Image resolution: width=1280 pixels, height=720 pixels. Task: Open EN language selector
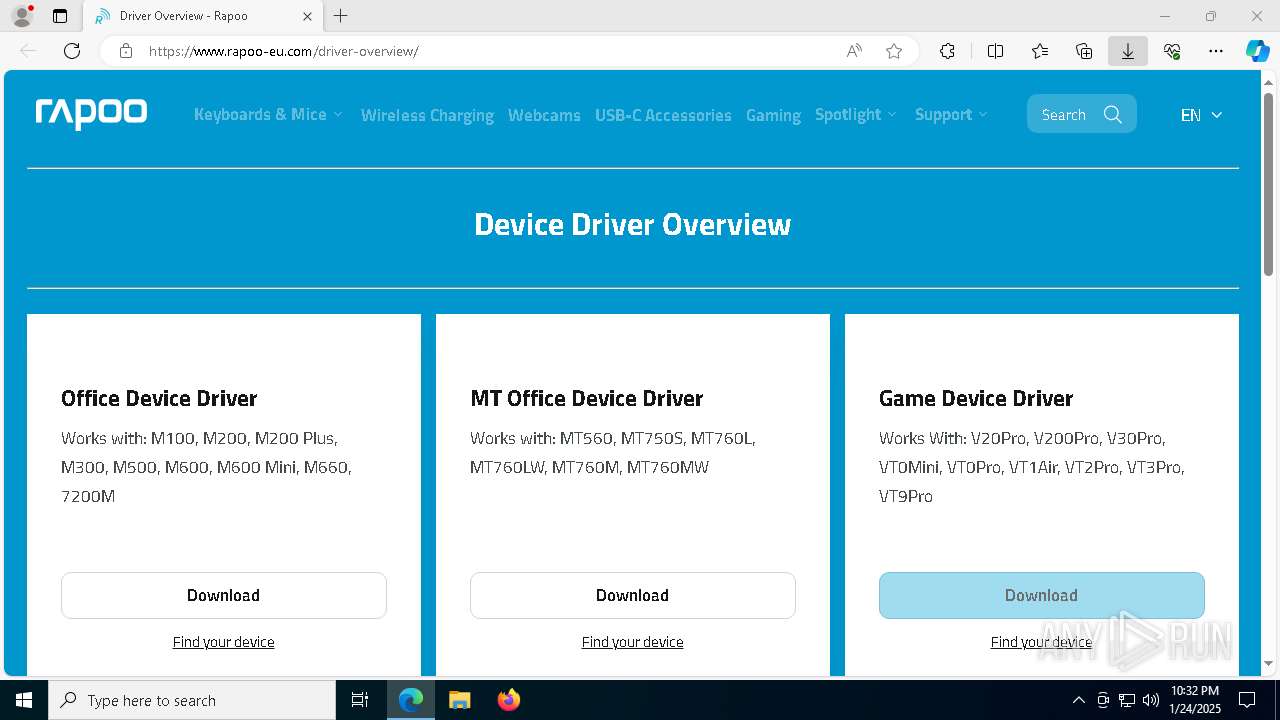click(x=1201, y=115)
